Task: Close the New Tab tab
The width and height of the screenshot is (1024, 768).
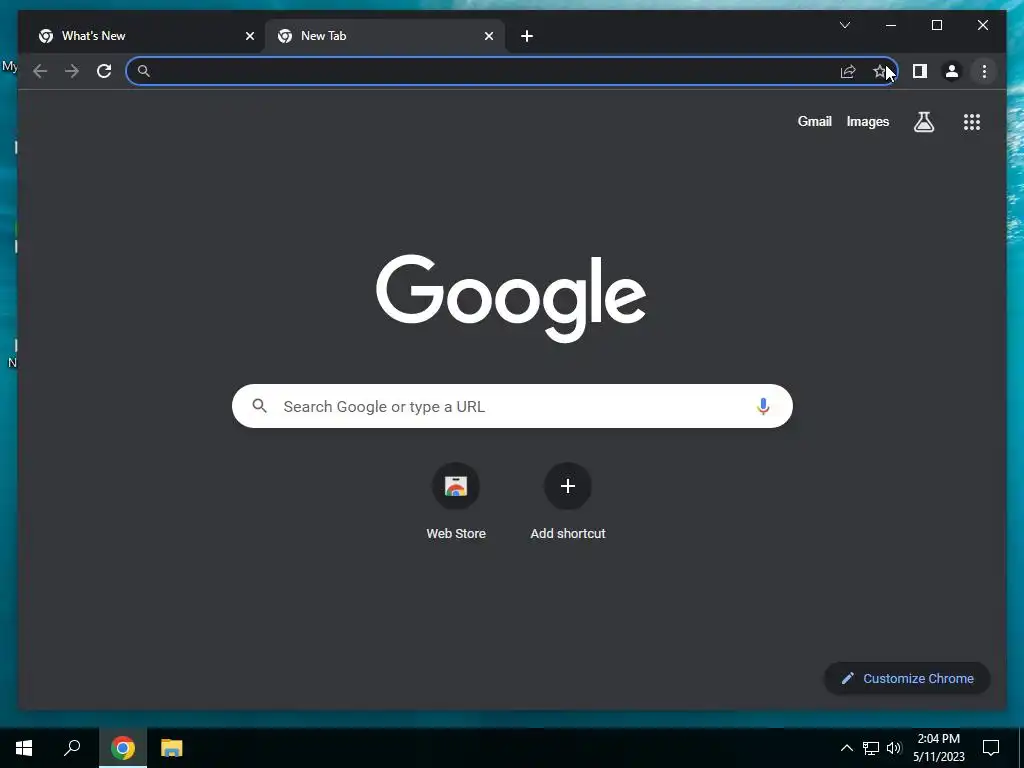Action: pos(488,36)
